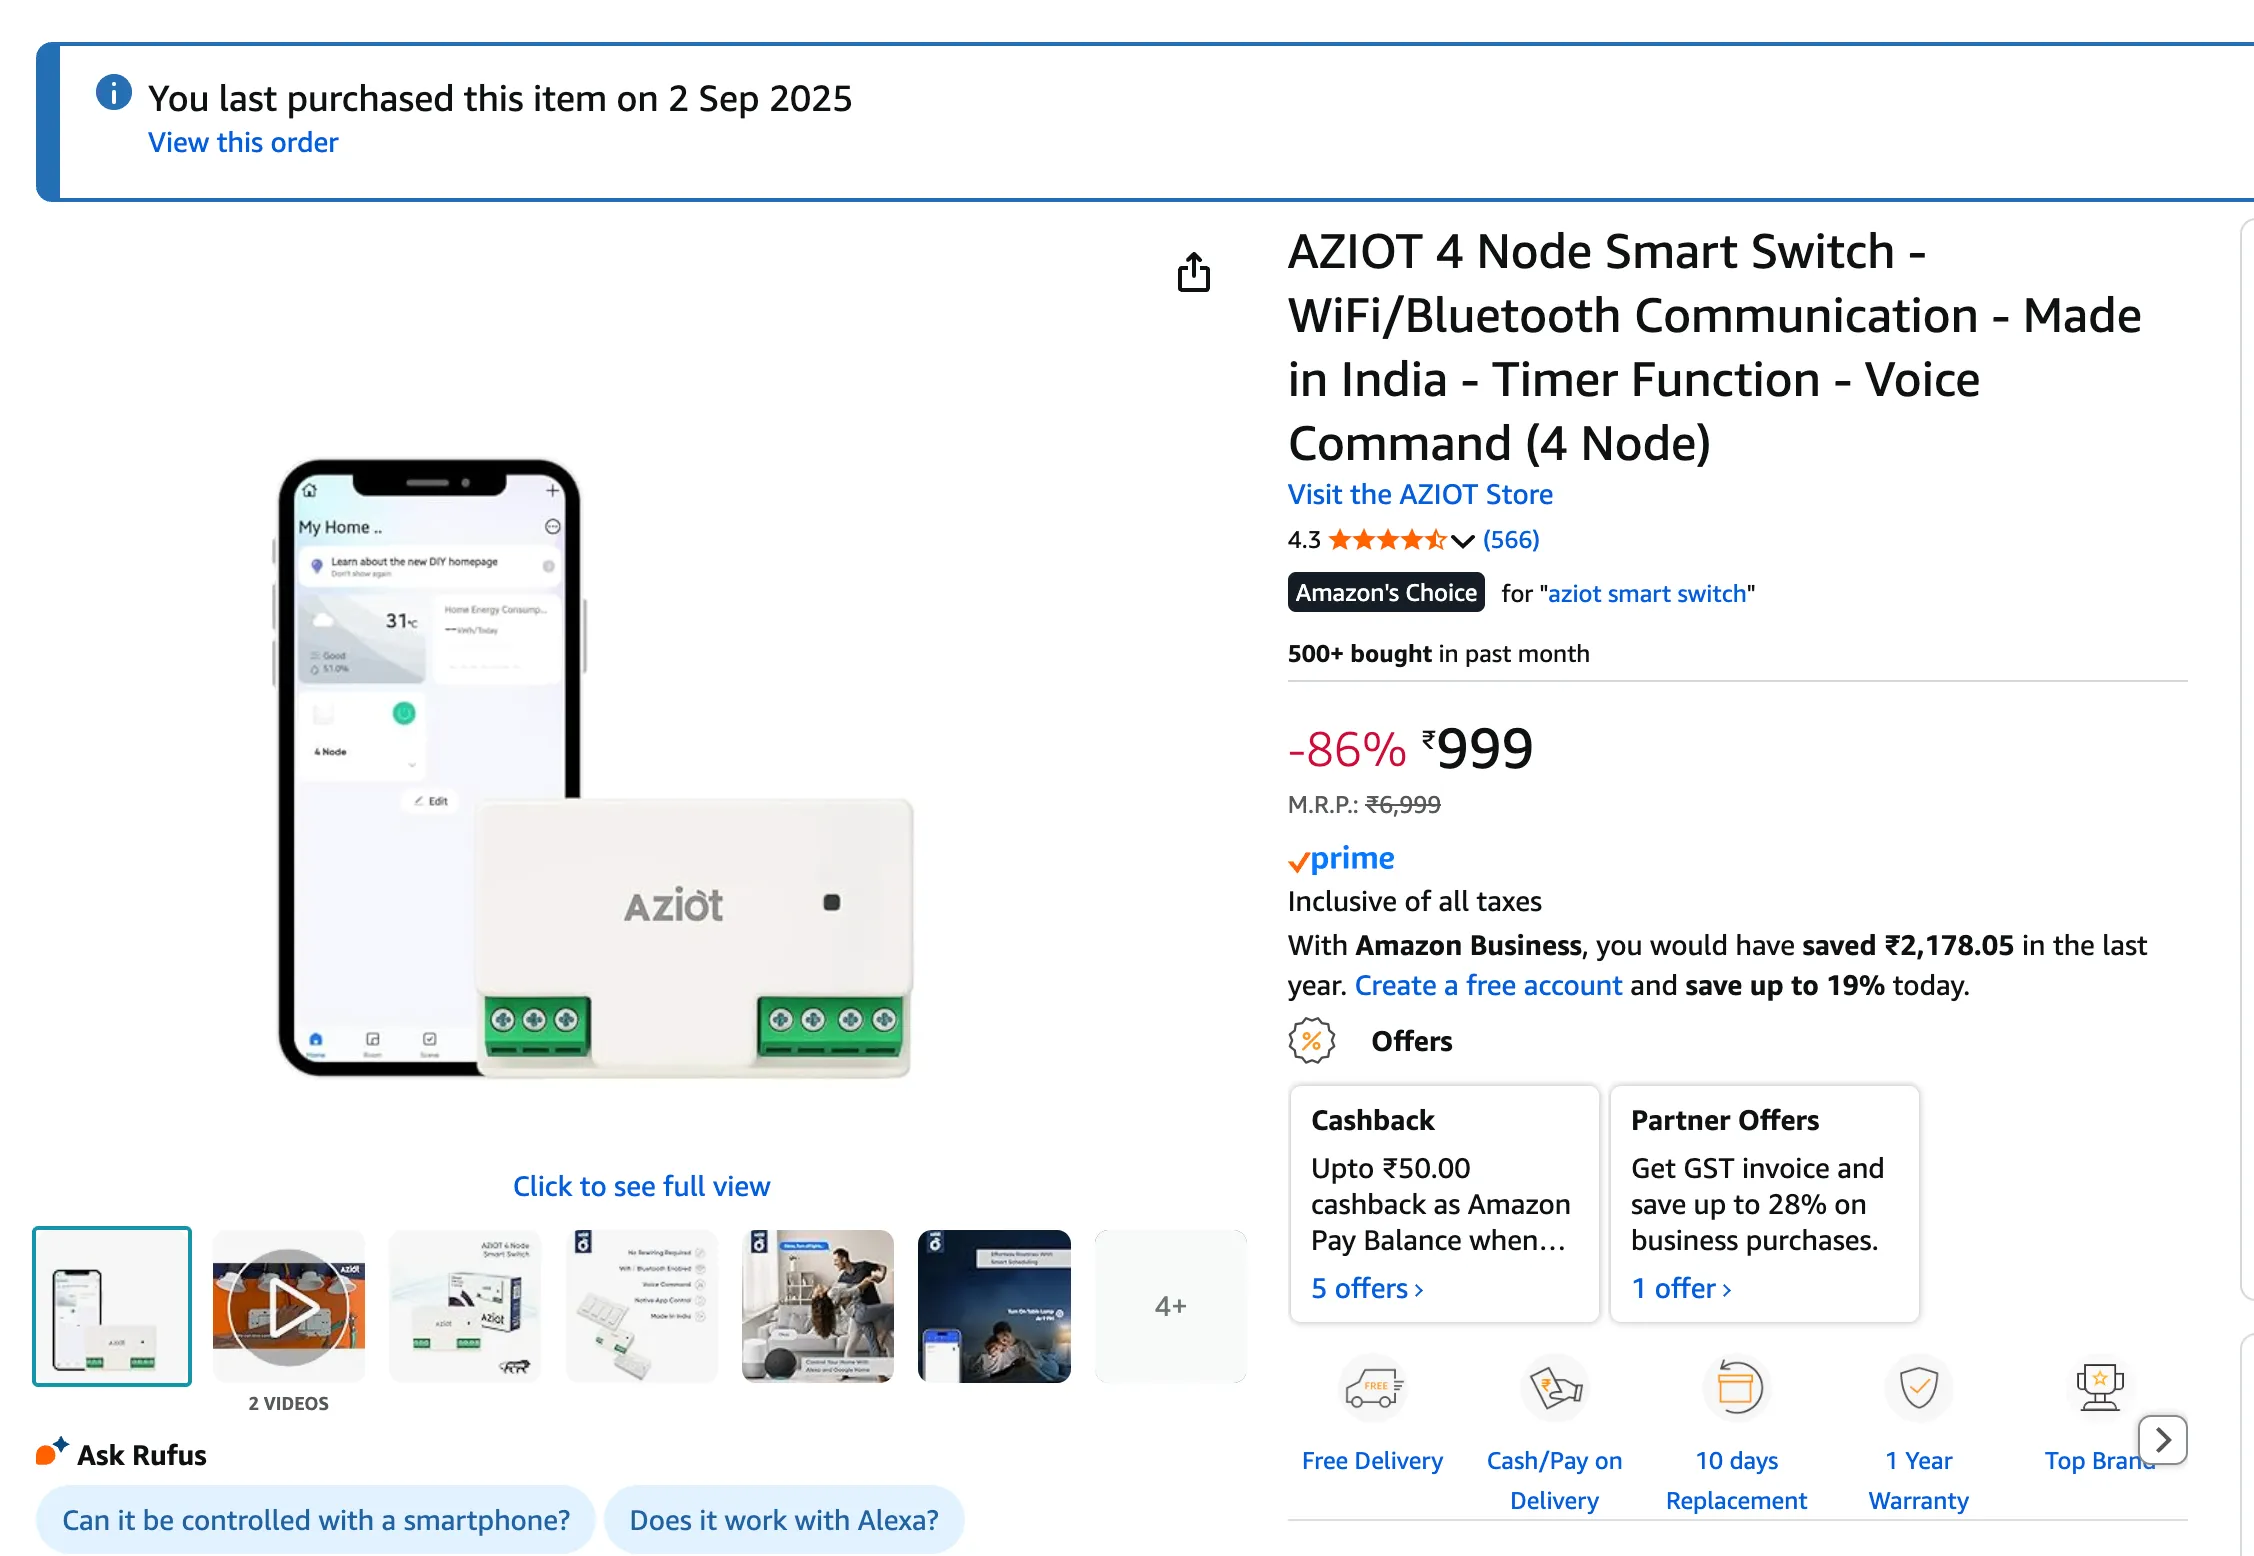Click "Create a free account" link
This screenshot has height=1556, width=2254.
1488,985
